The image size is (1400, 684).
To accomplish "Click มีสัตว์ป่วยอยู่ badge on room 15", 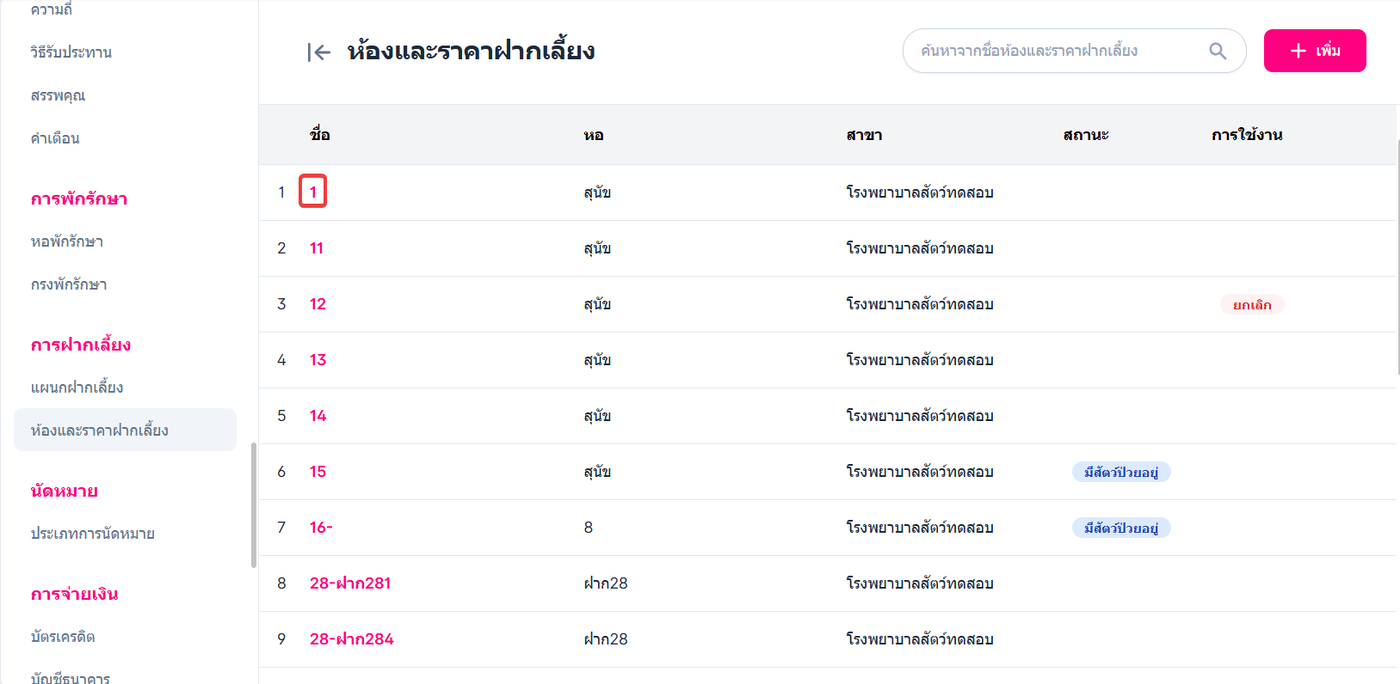I will (x=1121, y=472).
